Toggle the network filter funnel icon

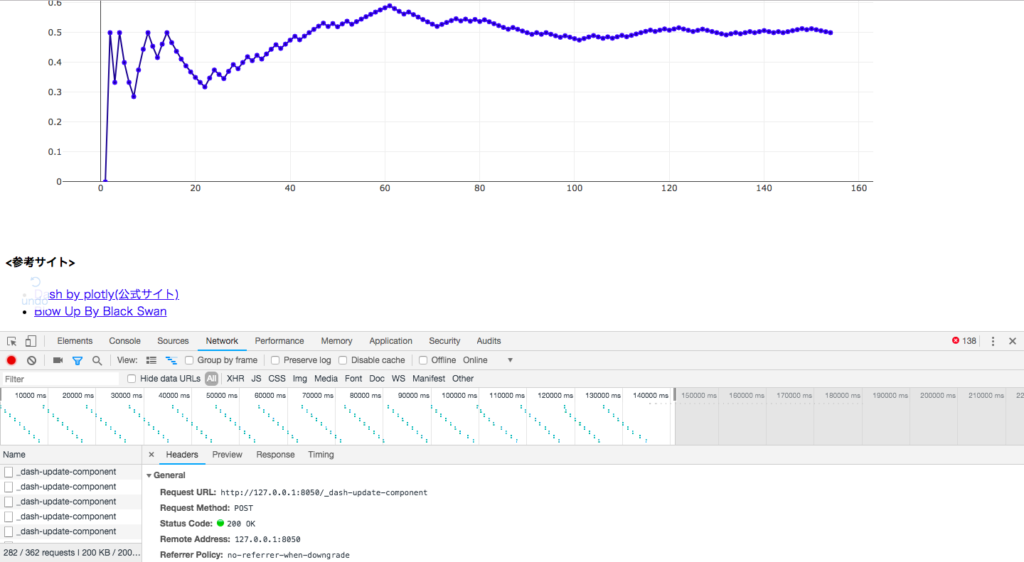click(x=77, y=360)
